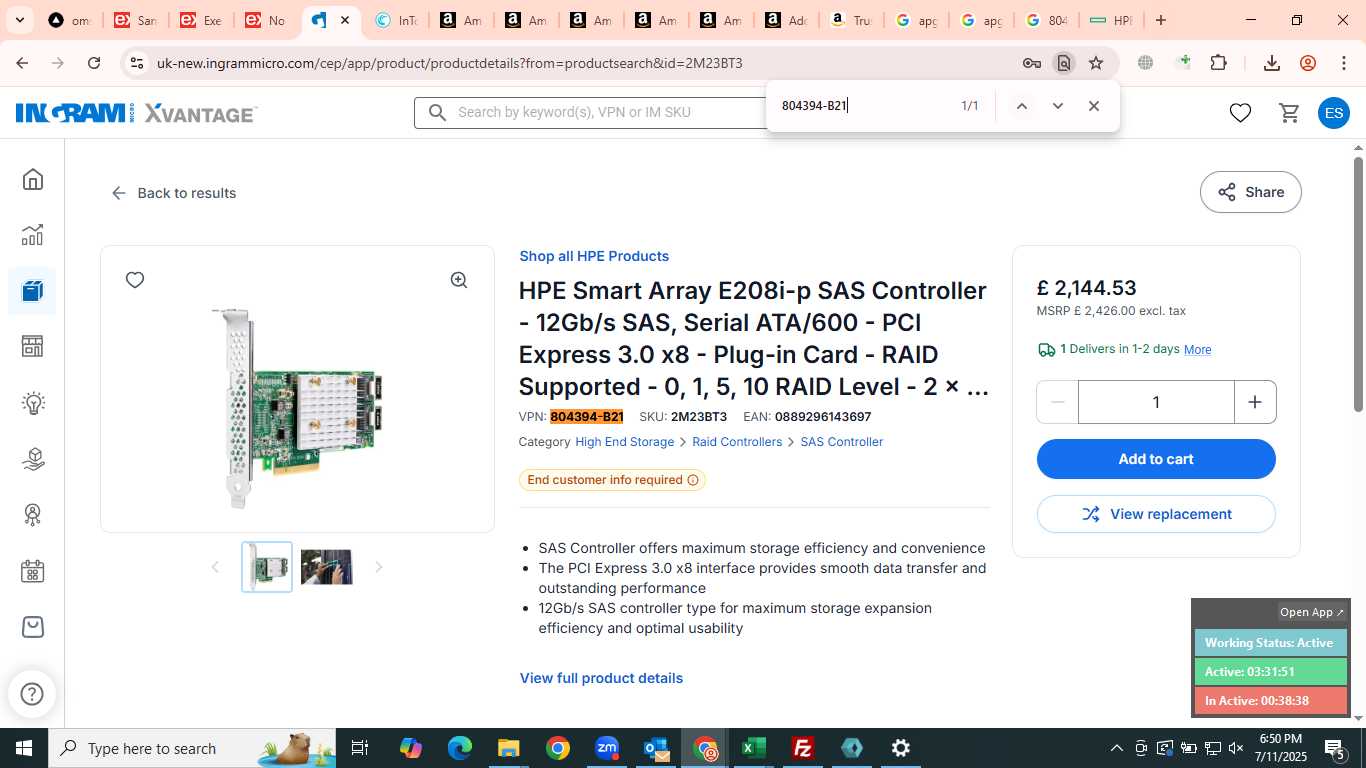Click Add to cart button
The height and width of the screenshot is (768, 1366).
point(1156,459)
